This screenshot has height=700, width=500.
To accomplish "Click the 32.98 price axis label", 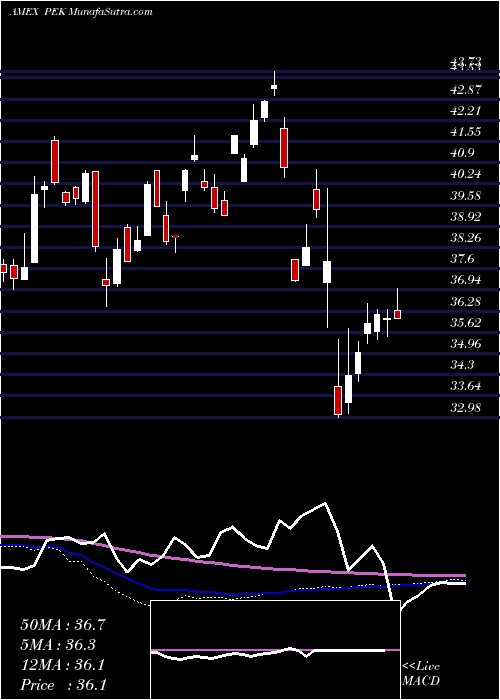I will (466, 407).
